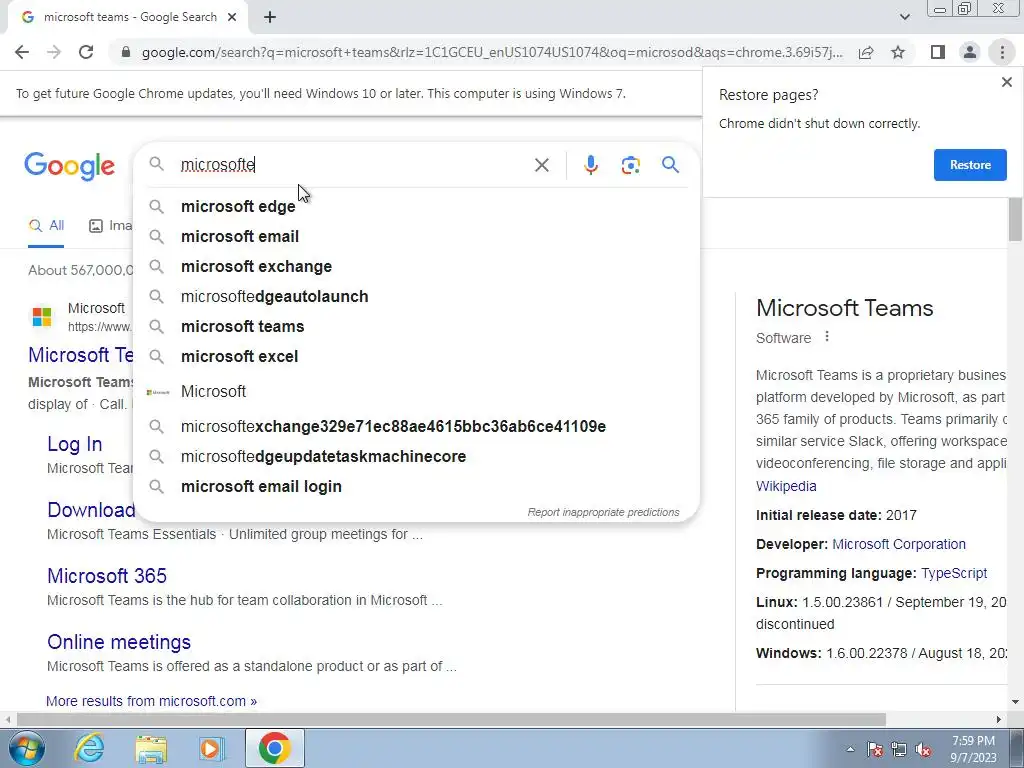Select suggestion microsoft exchange
The width and height of the screenshot is (1024, 768).
pyautogui.click(x=416, y=266)
